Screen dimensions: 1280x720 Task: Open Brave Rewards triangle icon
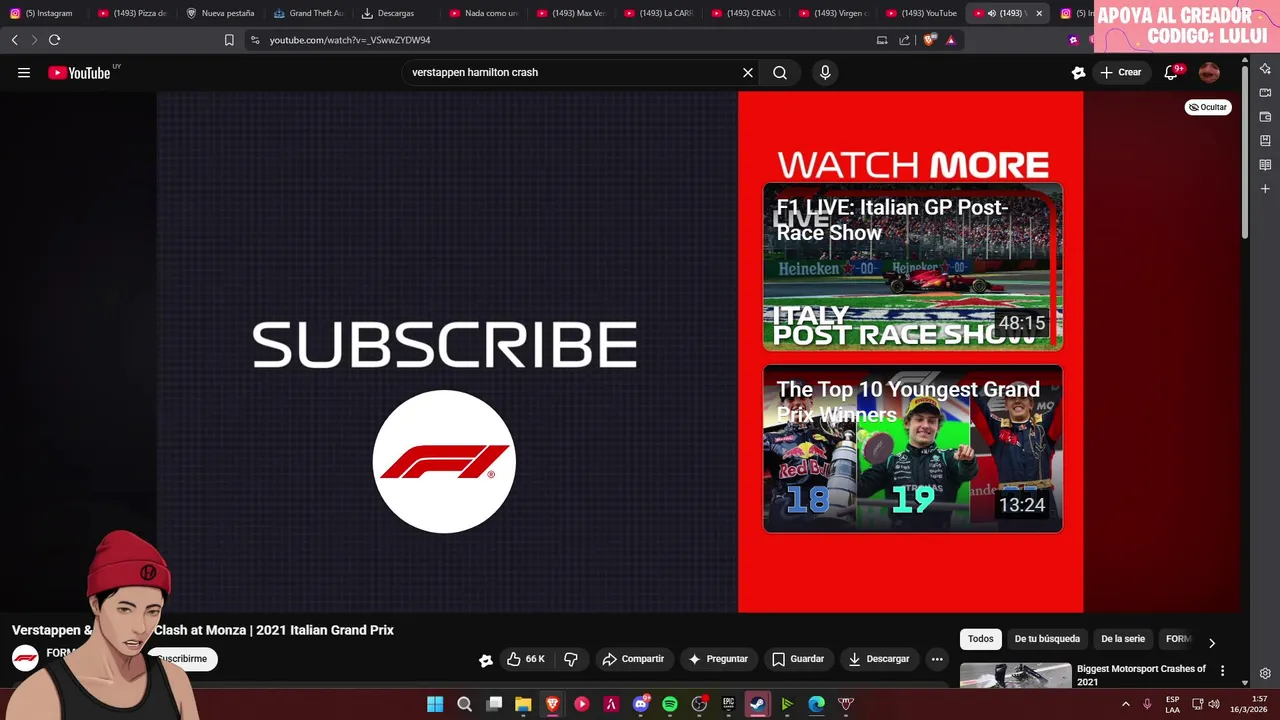coord(951,40)
